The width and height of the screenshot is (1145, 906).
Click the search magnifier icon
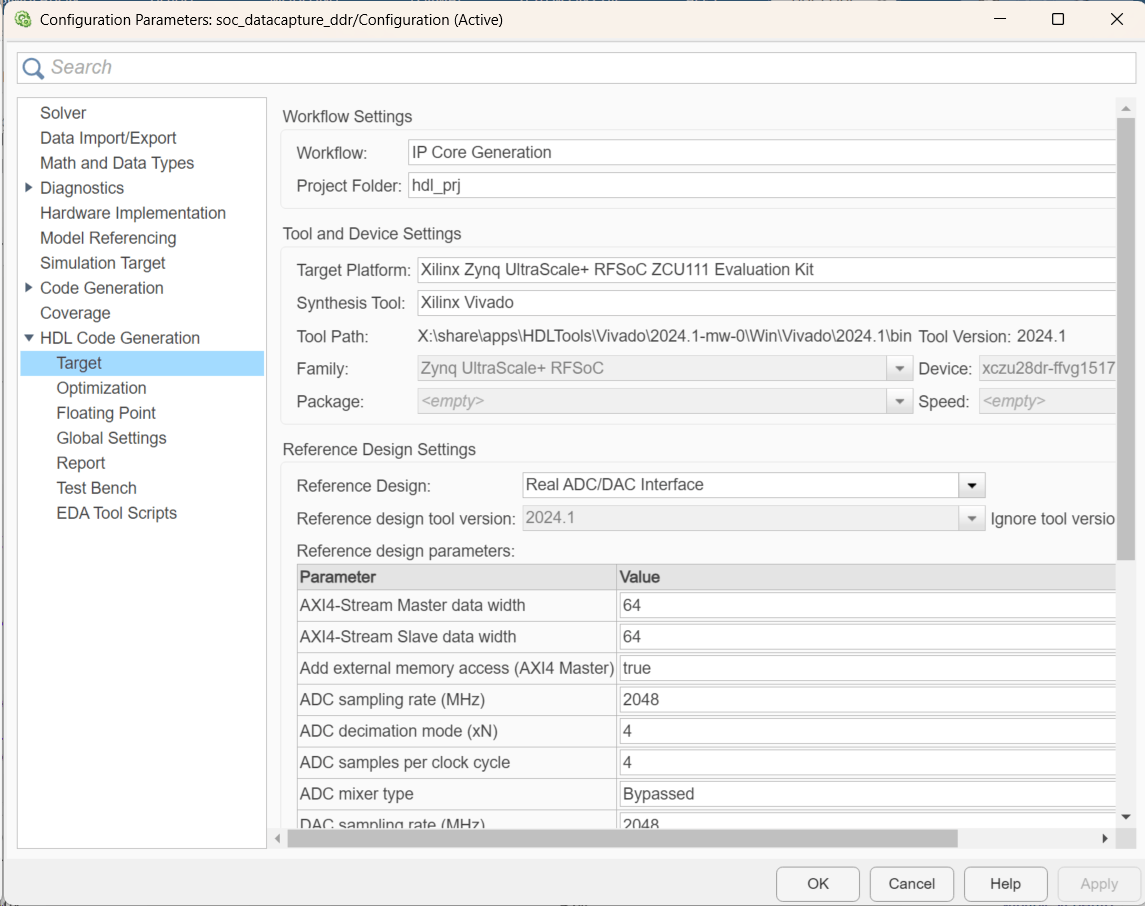pyautogui.click(x=33, y=68)
